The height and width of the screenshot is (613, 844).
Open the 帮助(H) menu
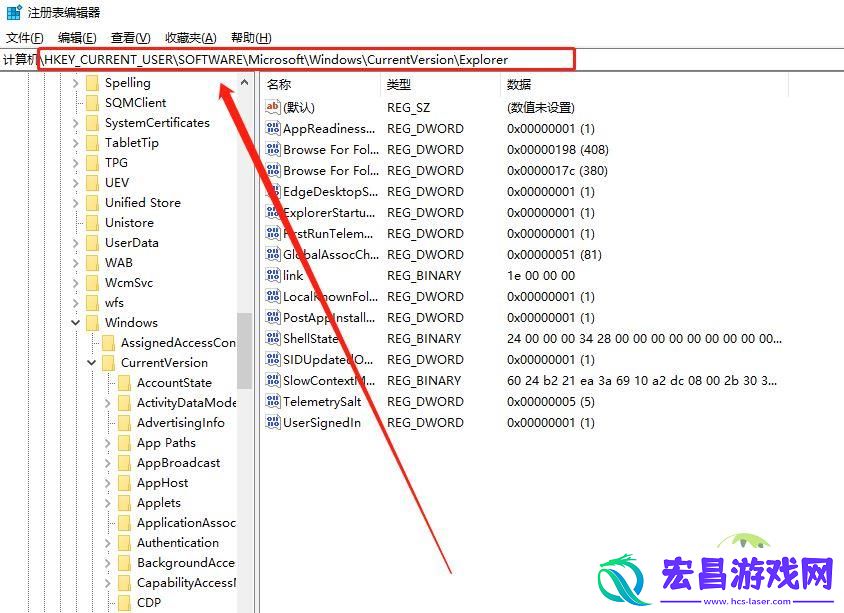tap(251, 38)
